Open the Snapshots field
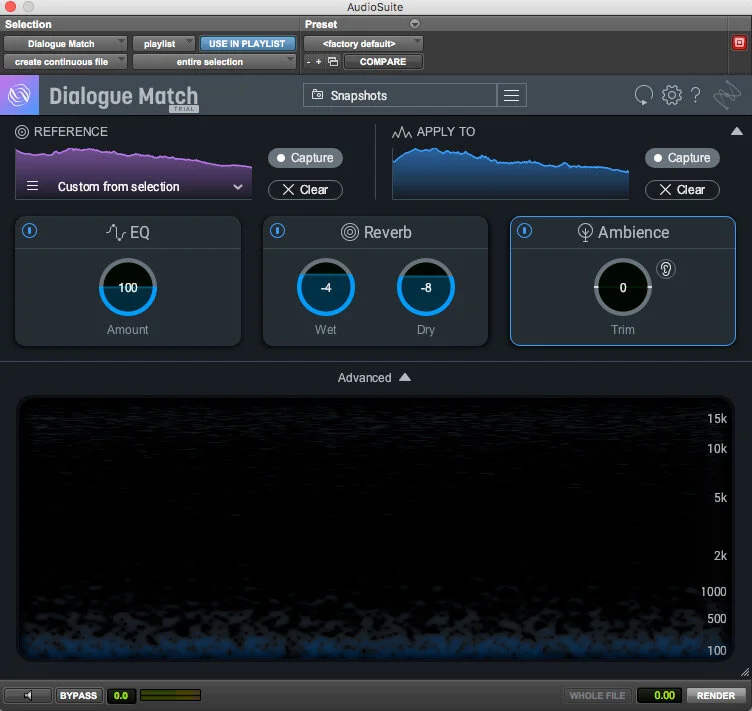 coord(400,95)
